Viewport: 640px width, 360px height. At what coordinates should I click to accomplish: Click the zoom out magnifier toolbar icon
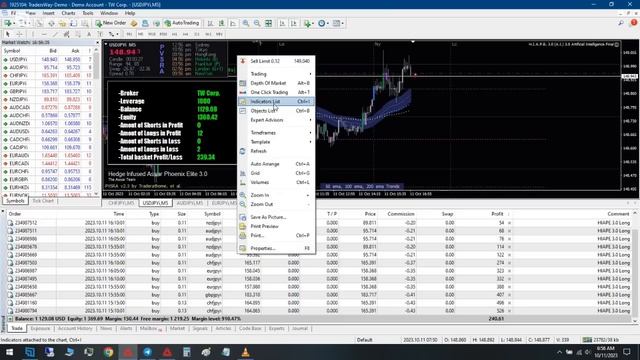[x=257, y=23]
